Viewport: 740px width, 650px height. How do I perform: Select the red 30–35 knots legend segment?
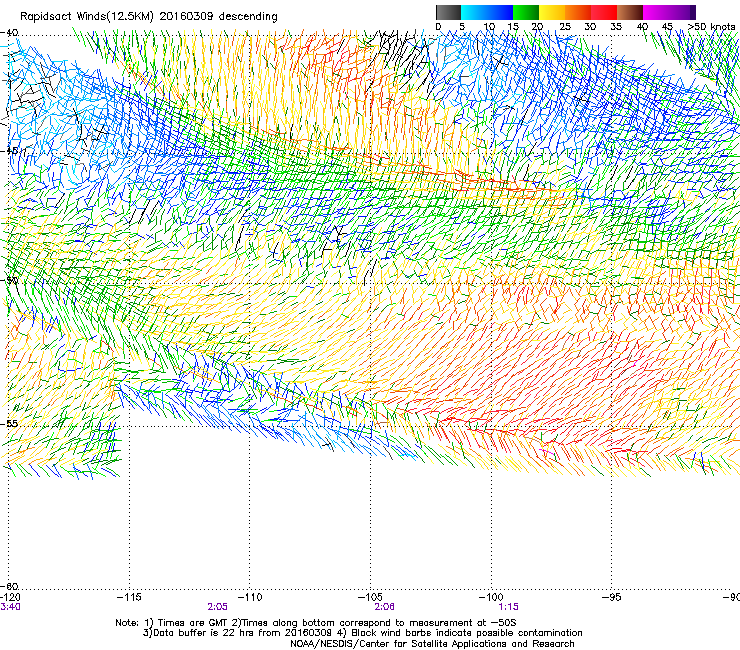604,12
